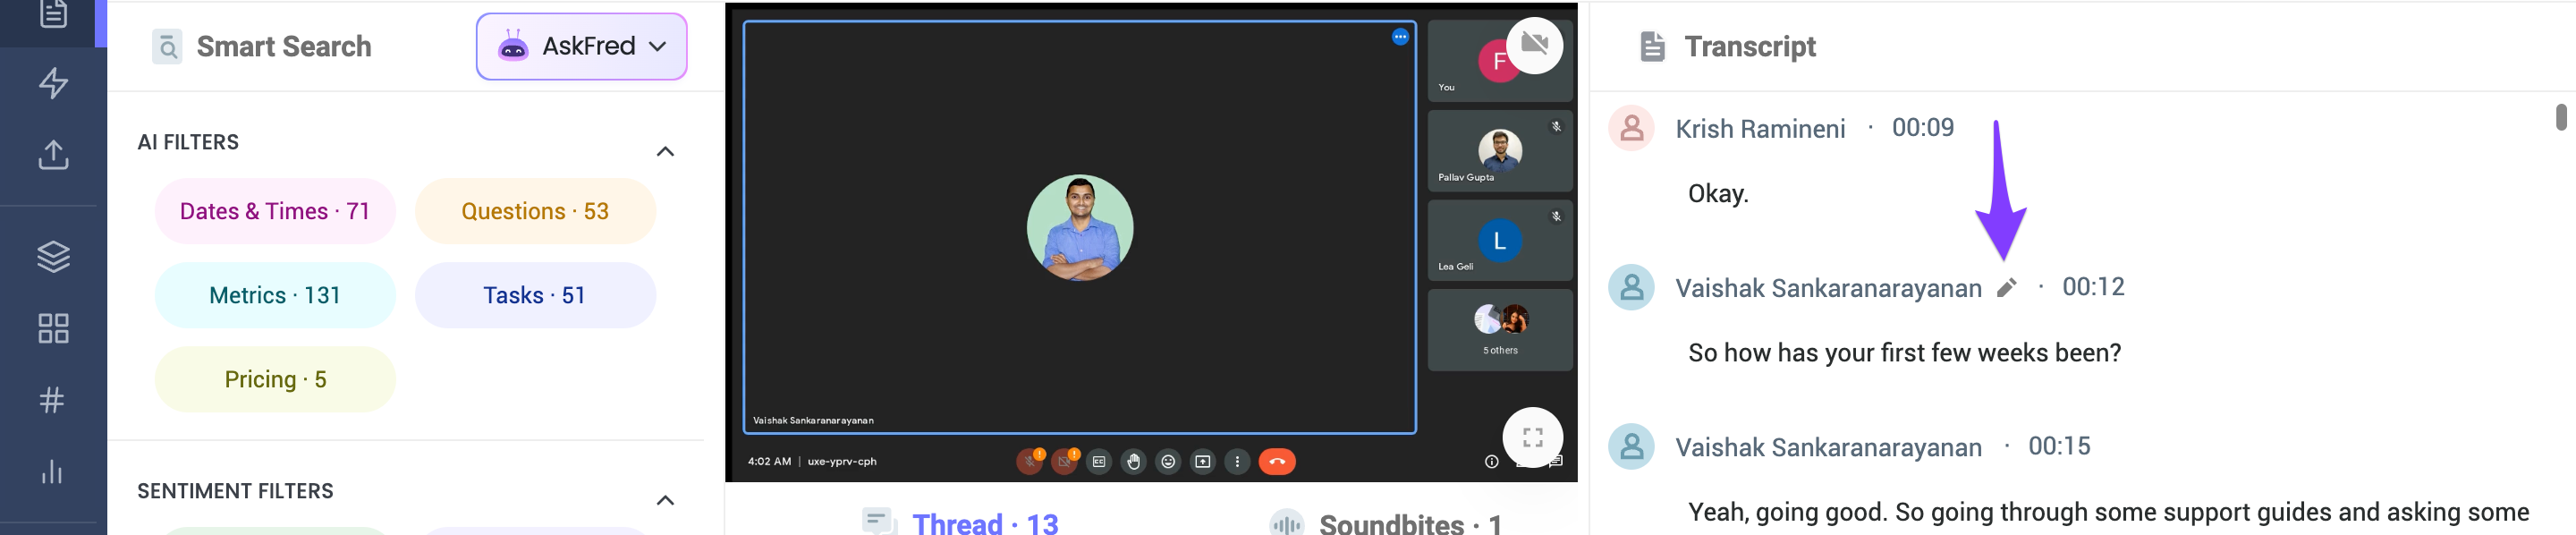The height and width of the screenshot is (535, 2576).
Task: Jump to timestamp 00:15
Action: coord(2059,446)
